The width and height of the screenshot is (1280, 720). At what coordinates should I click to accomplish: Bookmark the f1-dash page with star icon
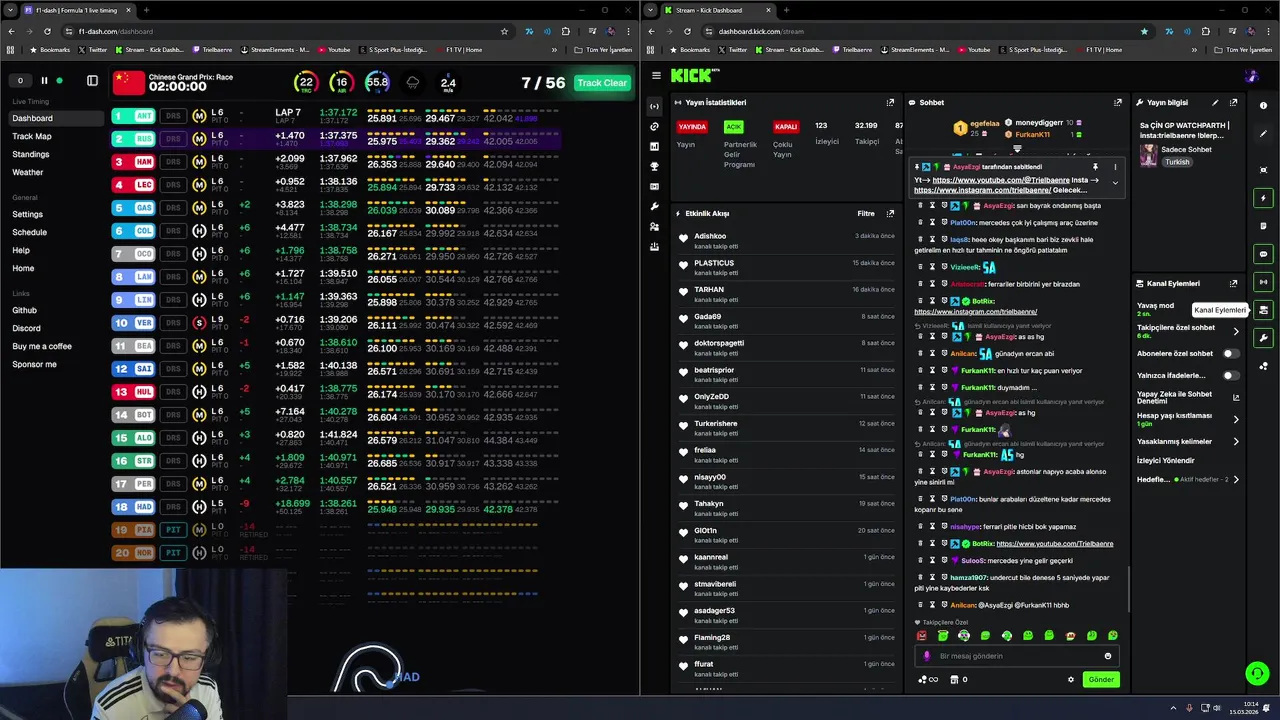(504, 31)
